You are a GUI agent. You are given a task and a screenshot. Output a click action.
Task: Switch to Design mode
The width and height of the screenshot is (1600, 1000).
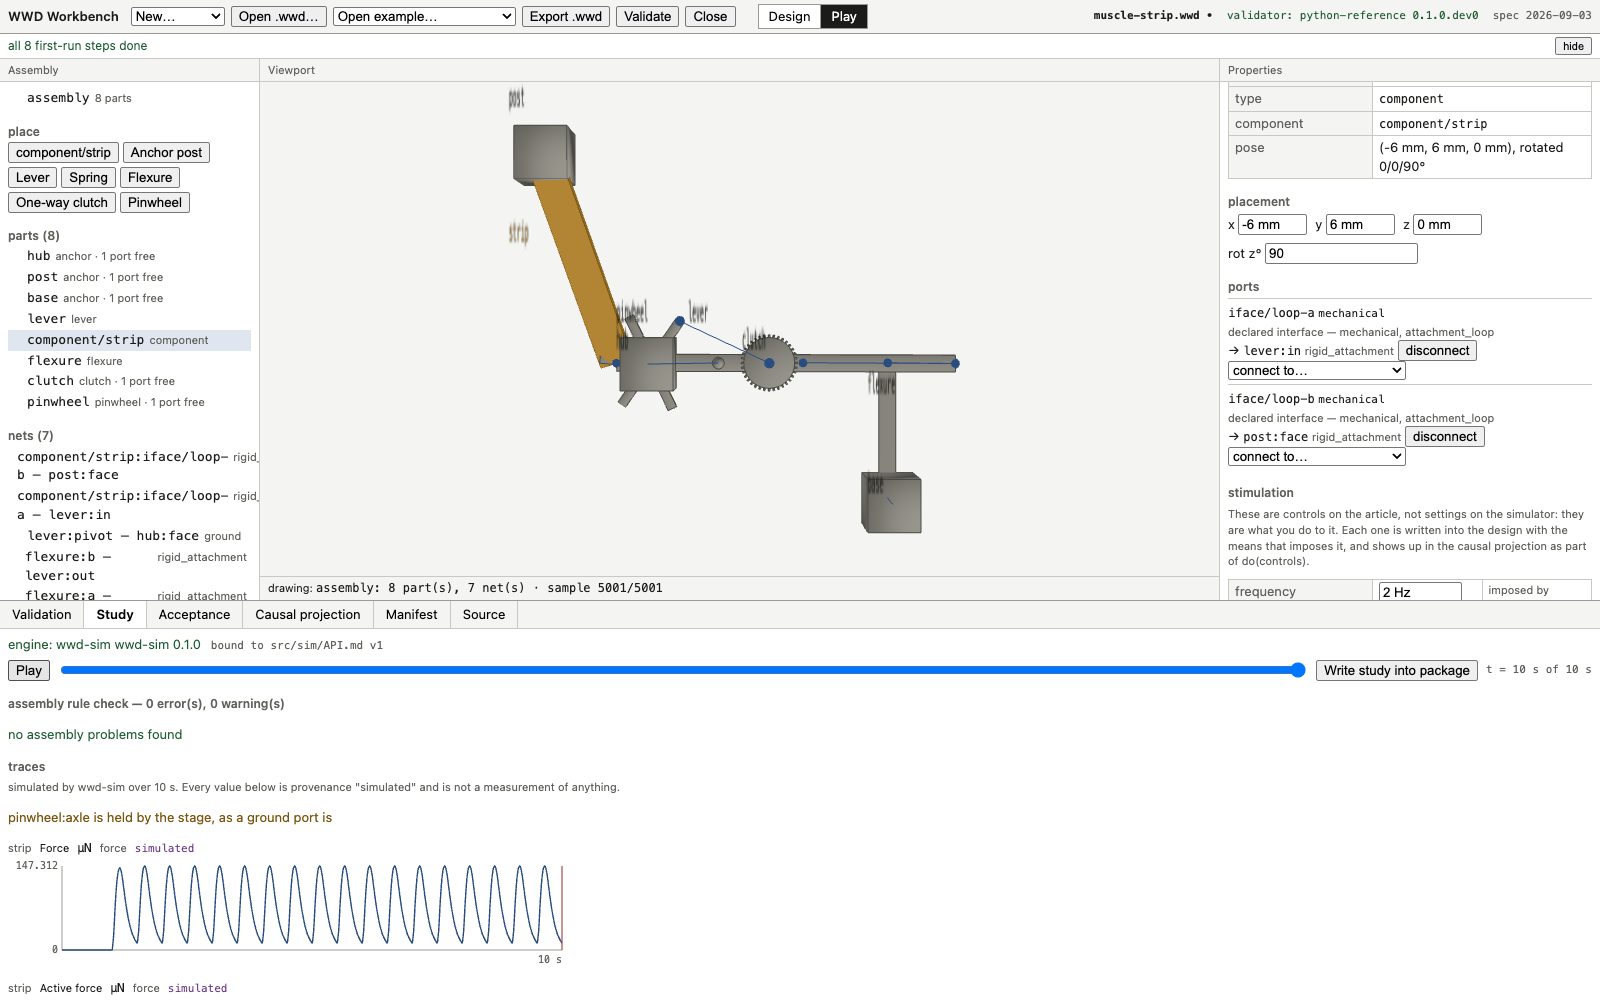(x=789, y=16)
